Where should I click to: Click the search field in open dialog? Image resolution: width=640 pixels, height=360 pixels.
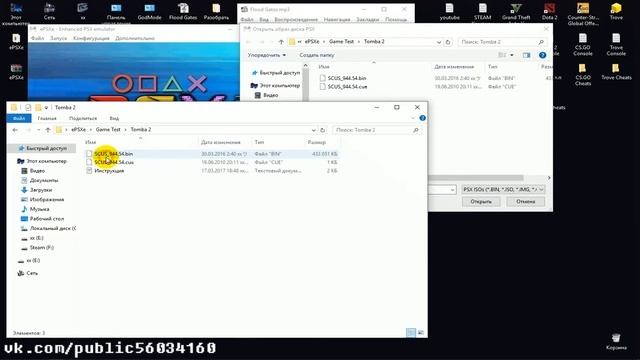502,42
